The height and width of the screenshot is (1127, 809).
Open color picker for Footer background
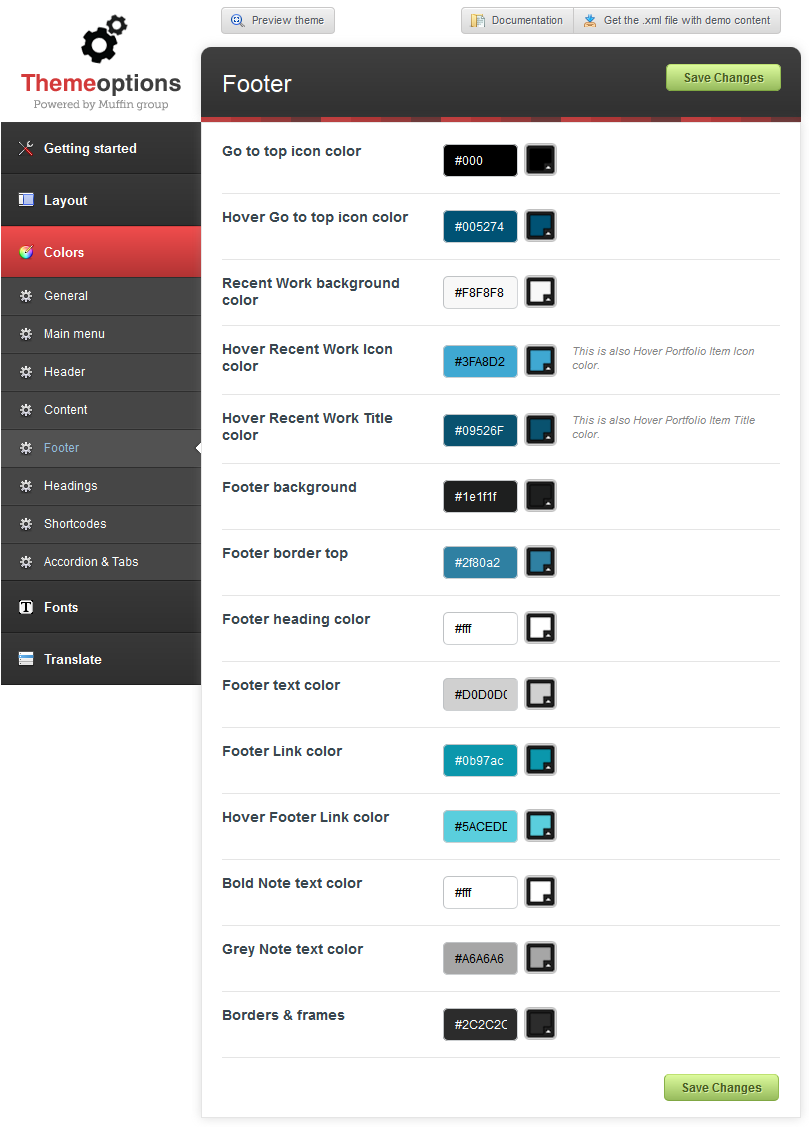[540, 496]
